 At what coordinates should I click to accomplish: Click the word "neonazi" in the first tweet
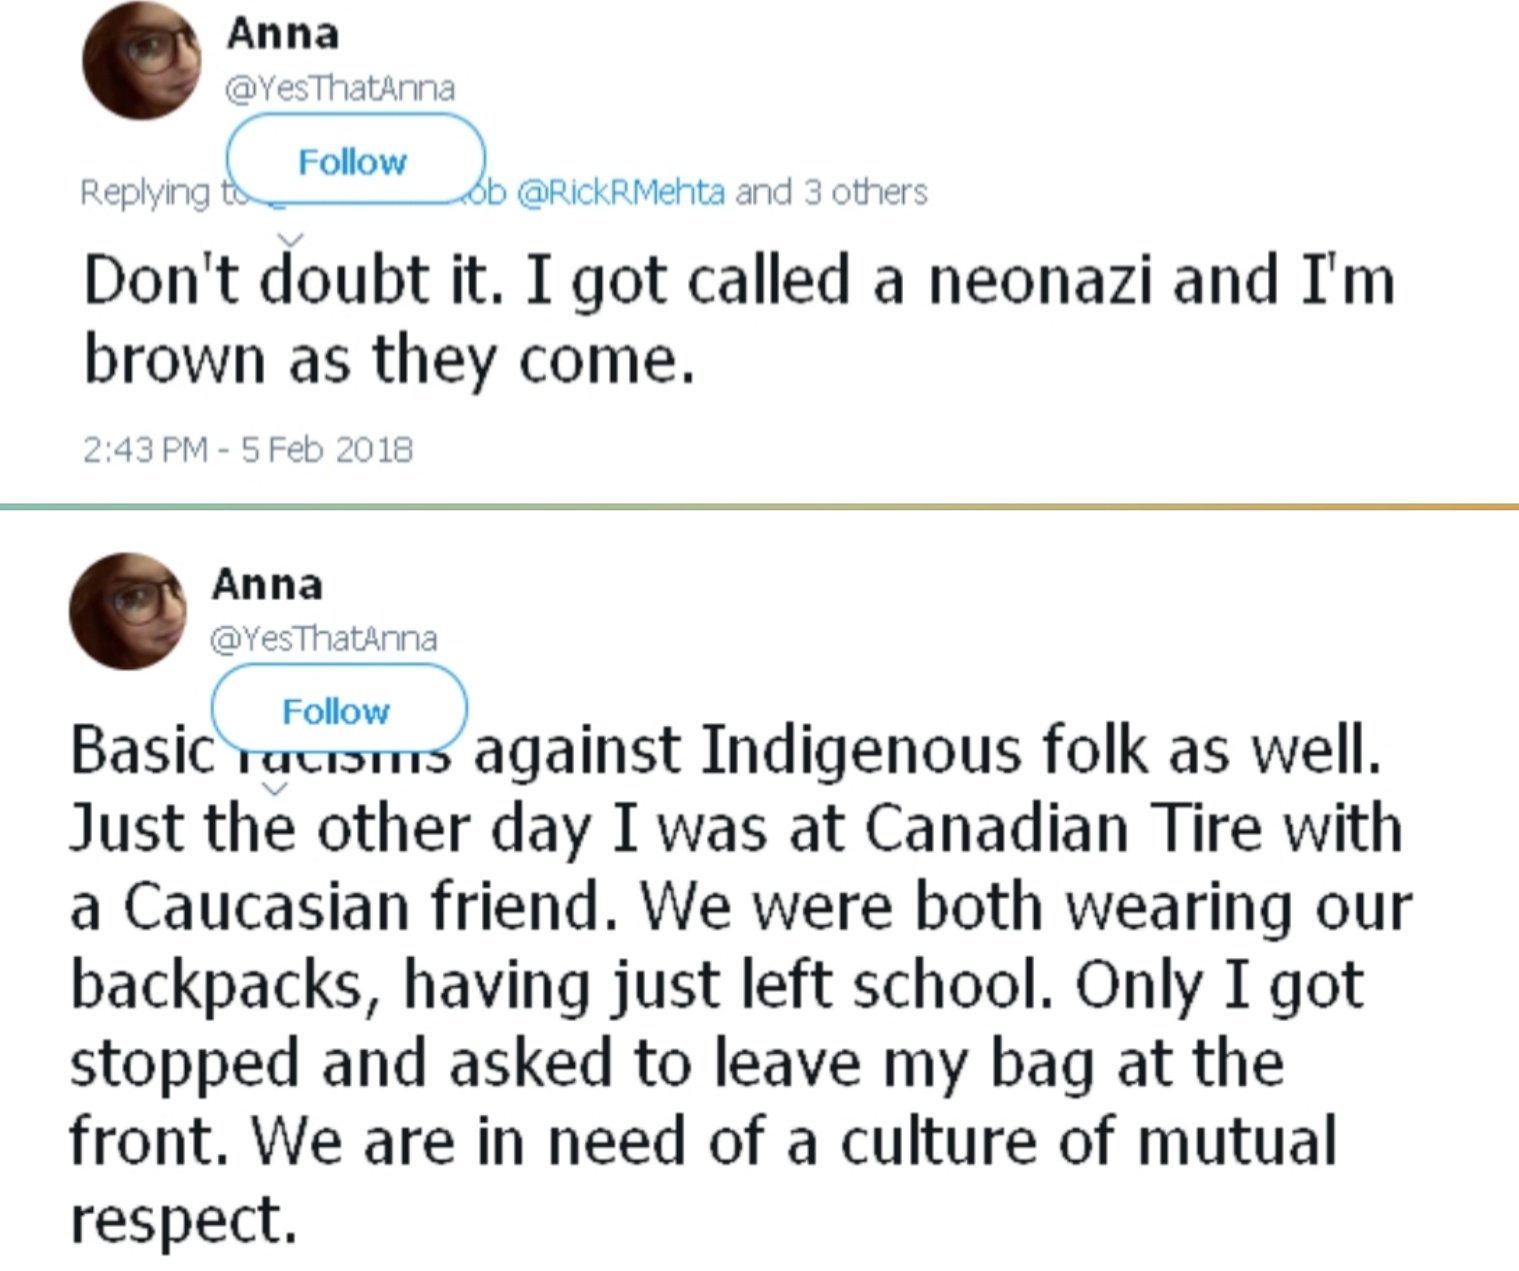point(1040,280)
